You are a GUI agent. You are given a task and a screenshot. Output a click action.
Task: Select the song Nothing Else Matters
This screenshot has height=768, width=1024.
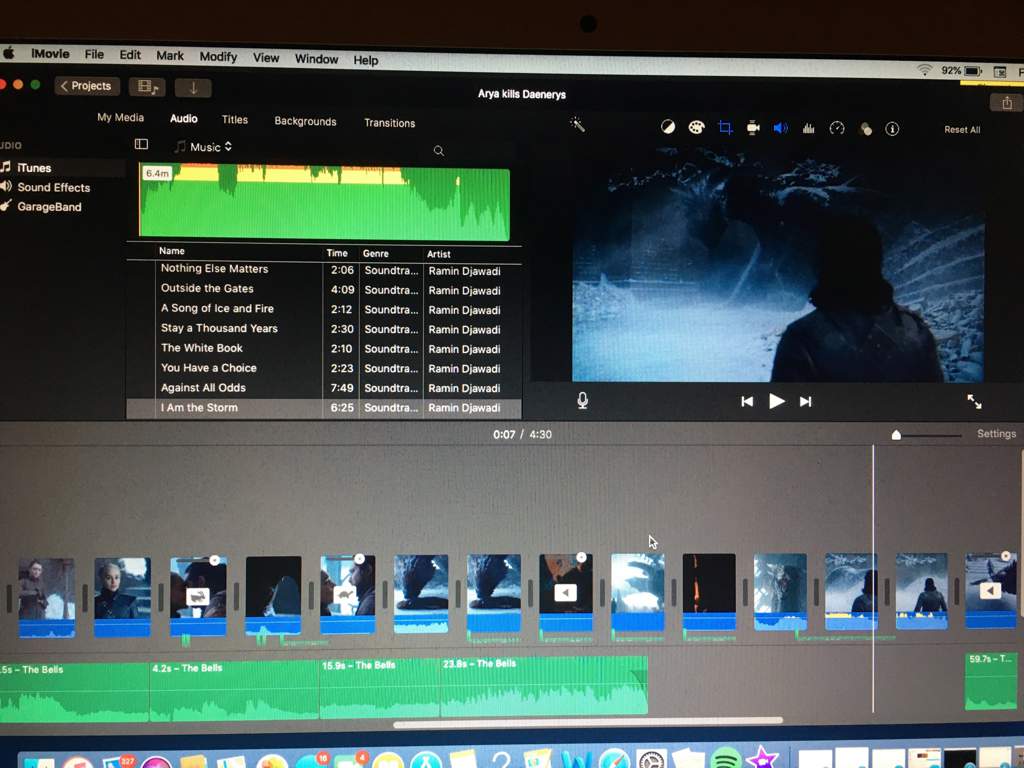[324, 269]
